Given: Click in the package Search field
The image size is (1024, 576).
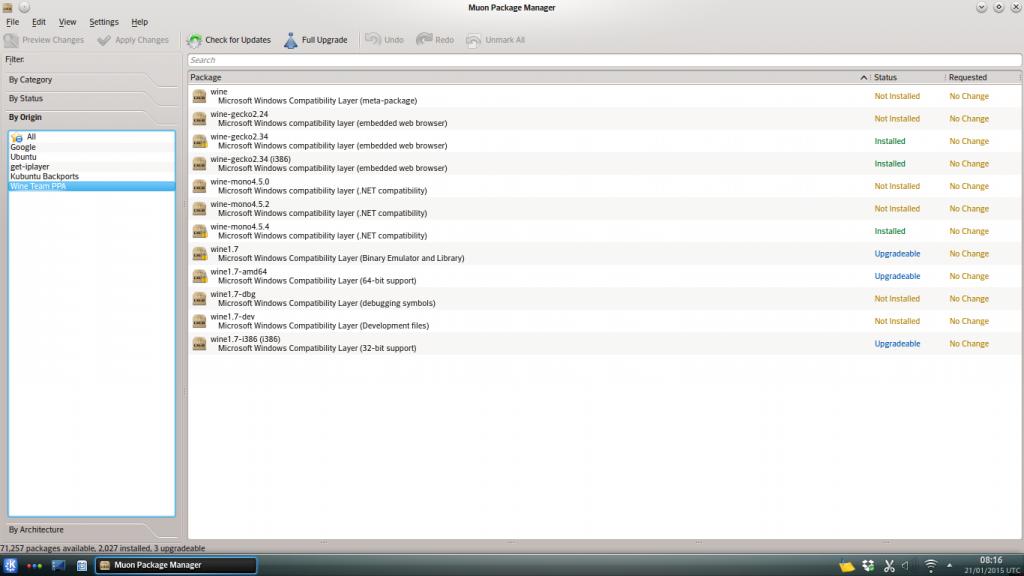Looking at the screenshot, I should 604,60.
